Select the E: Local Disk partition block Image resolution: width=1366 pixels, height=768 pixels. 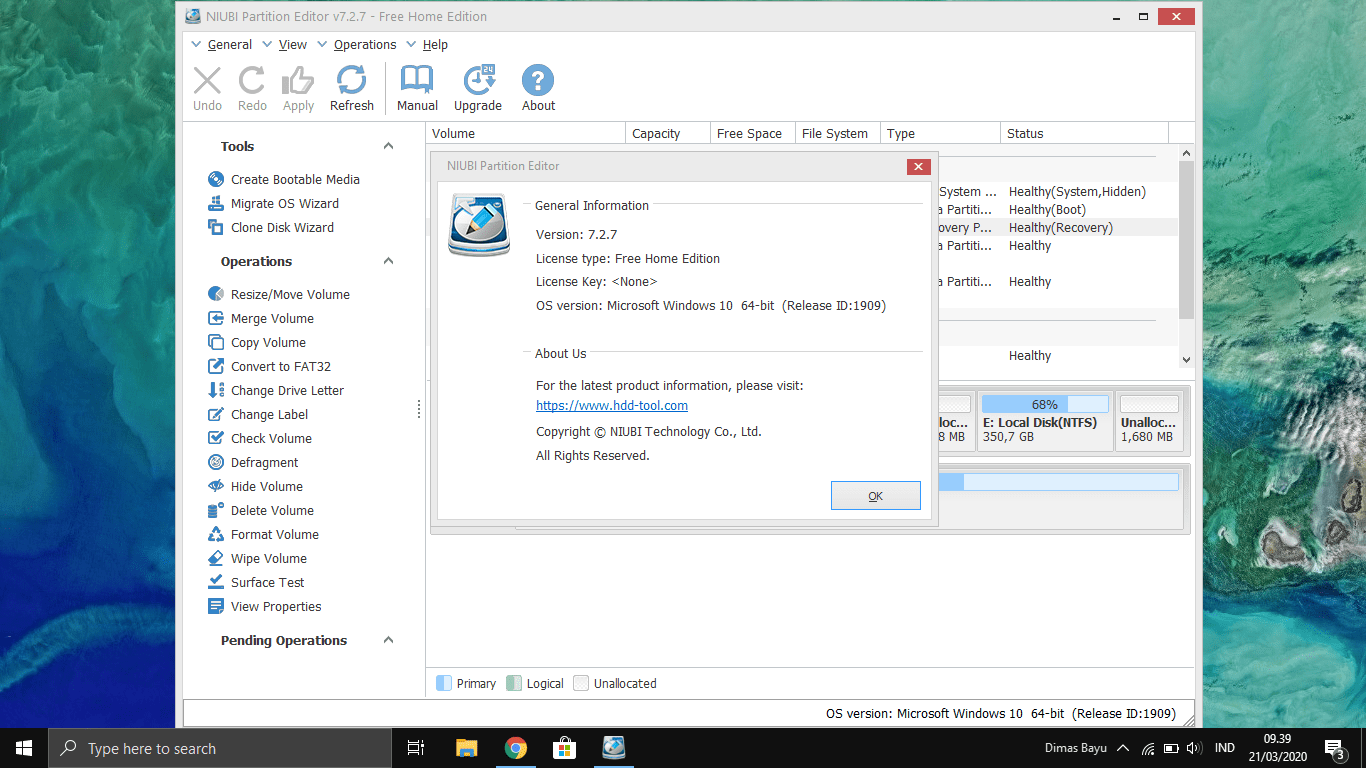click(1045, 420)
